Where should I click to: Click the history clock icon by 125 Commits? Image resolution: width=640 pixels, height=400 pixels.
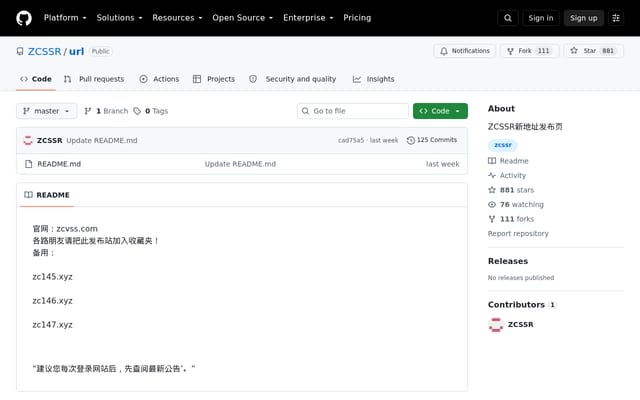click(411, 140)
